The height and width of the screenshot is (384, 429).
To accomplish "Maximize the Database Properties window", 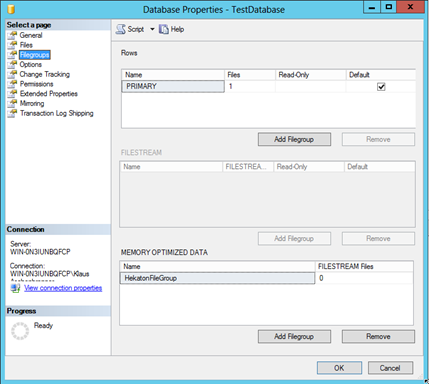I will [389, 7].
